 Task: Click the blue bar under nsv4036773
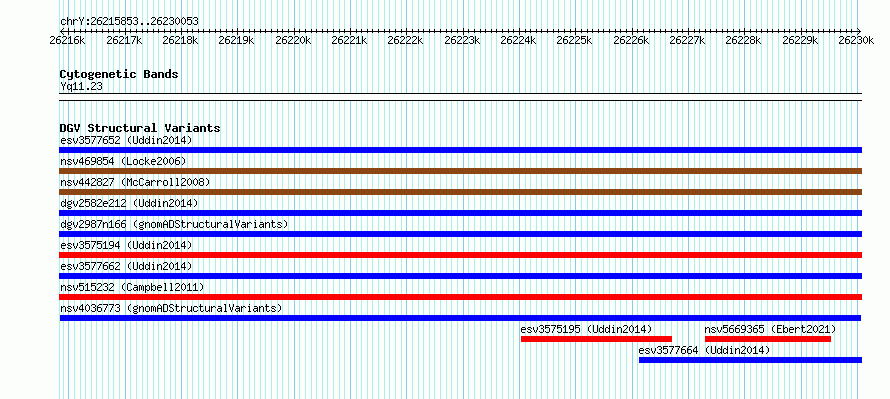[x=460, y=318]
